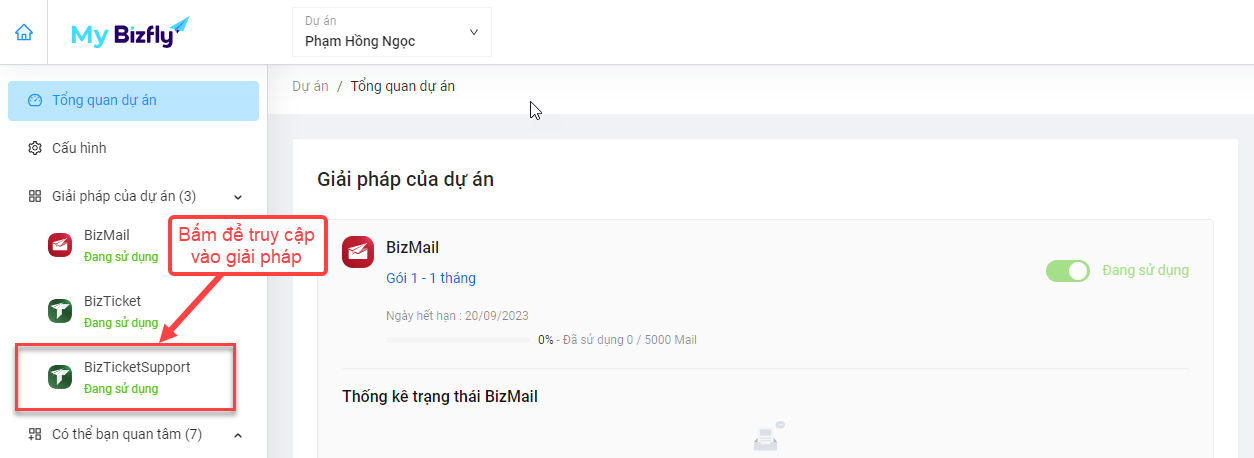Image resolution: width=1254 pixels, height=458 pixels.
Task: Toggle the BizMail Đang sử dụng switch
Action: click(1067, 271)
